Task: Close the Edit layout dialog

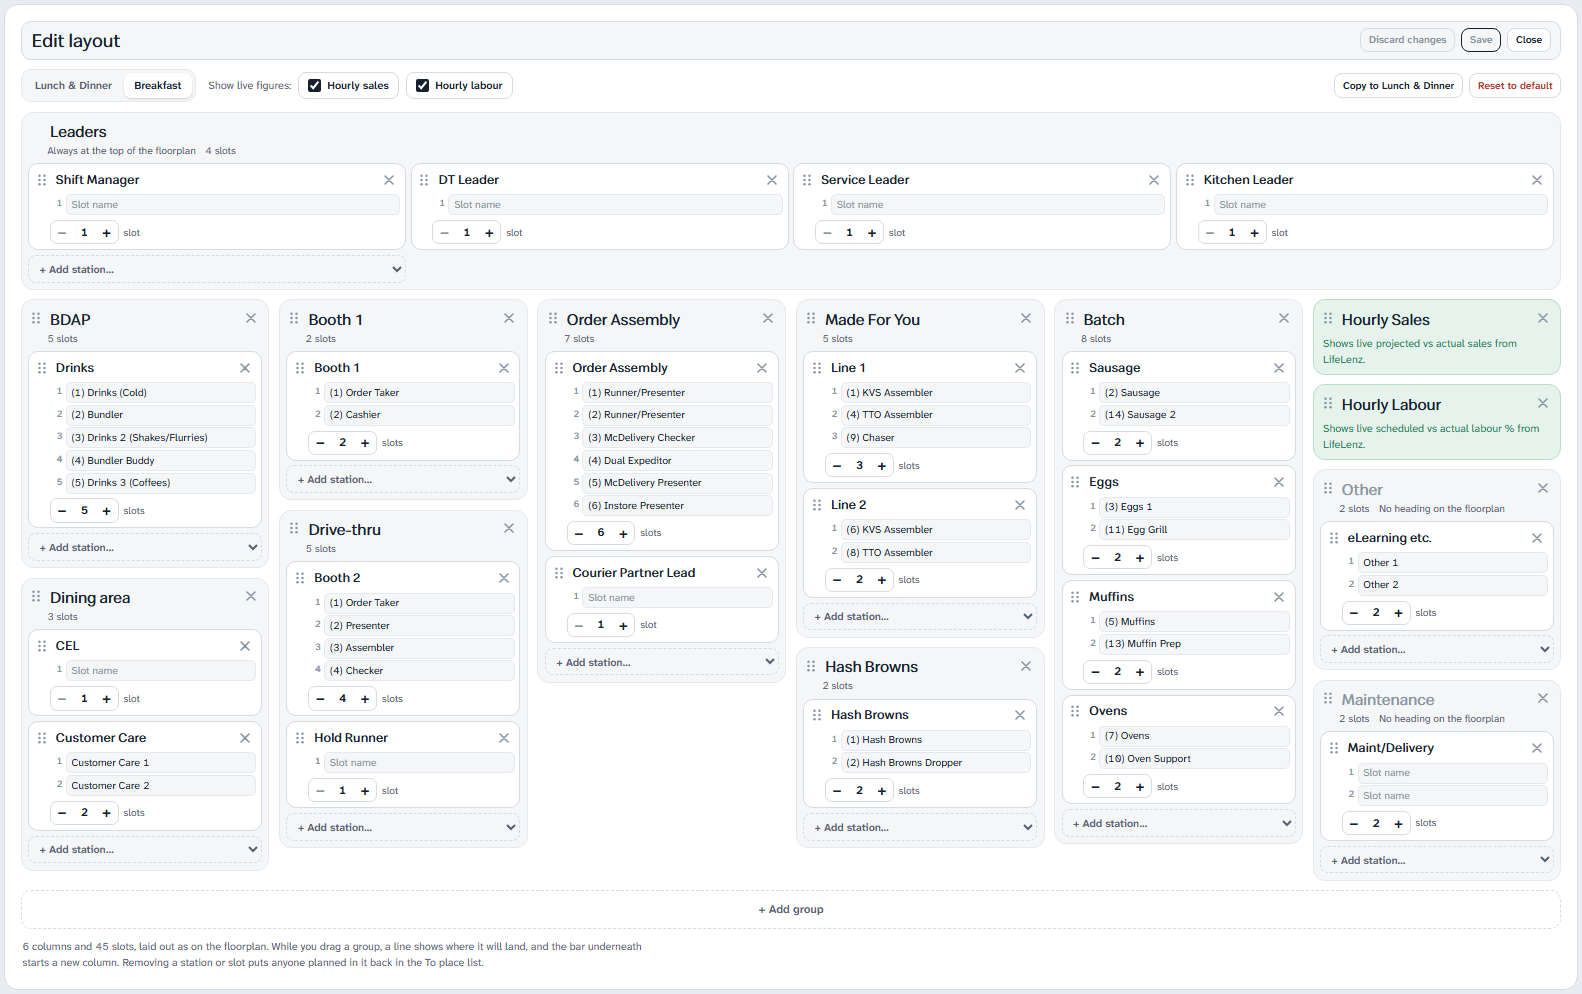Action: (1529, 40)
